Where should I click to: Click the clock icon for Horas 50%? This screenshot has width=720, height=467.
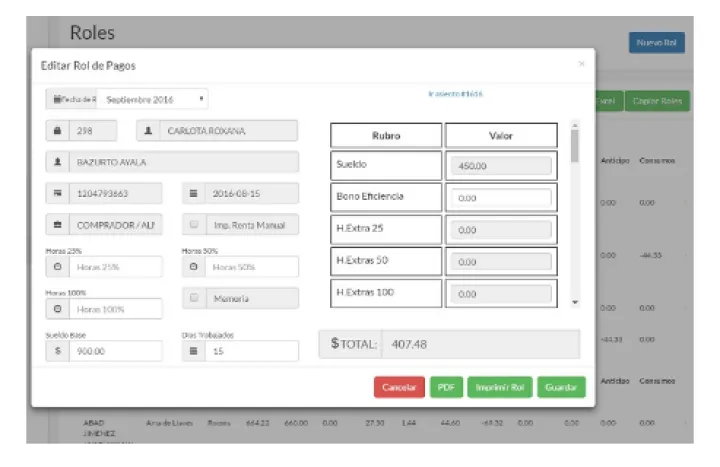(x=193, y=267)
